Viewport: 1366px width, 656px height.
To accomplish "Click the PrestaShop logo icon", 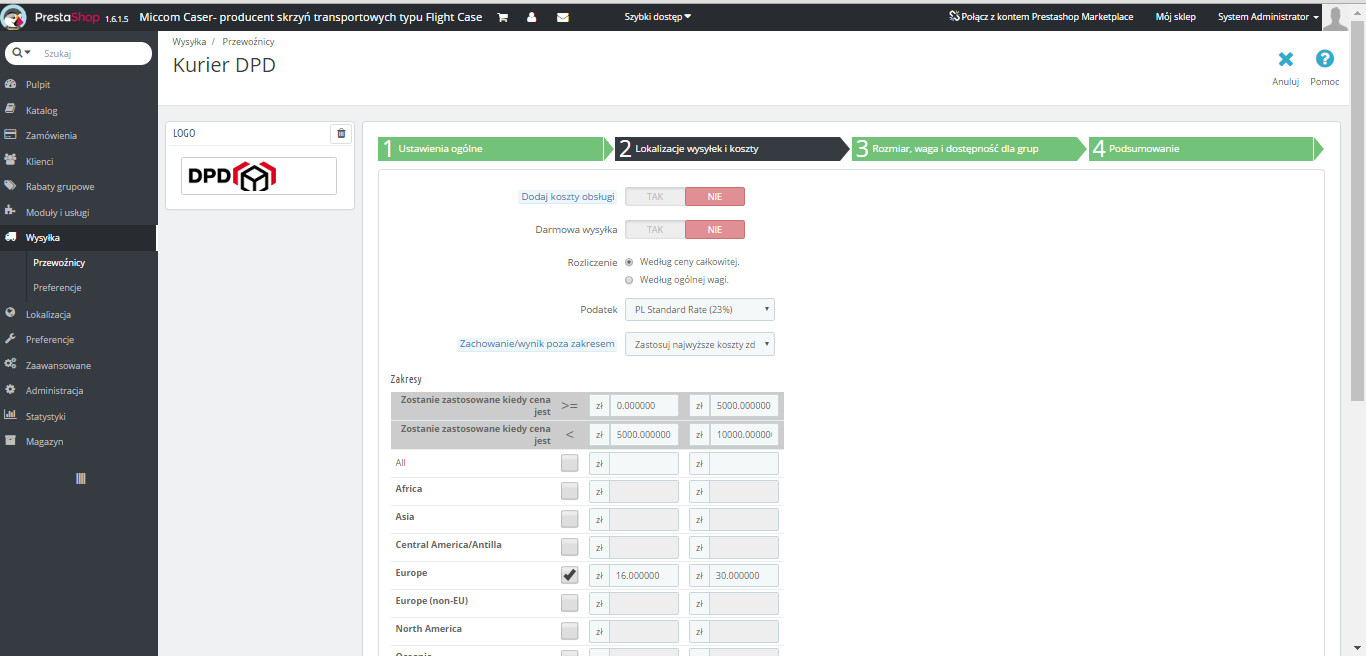I will point(13,17).
